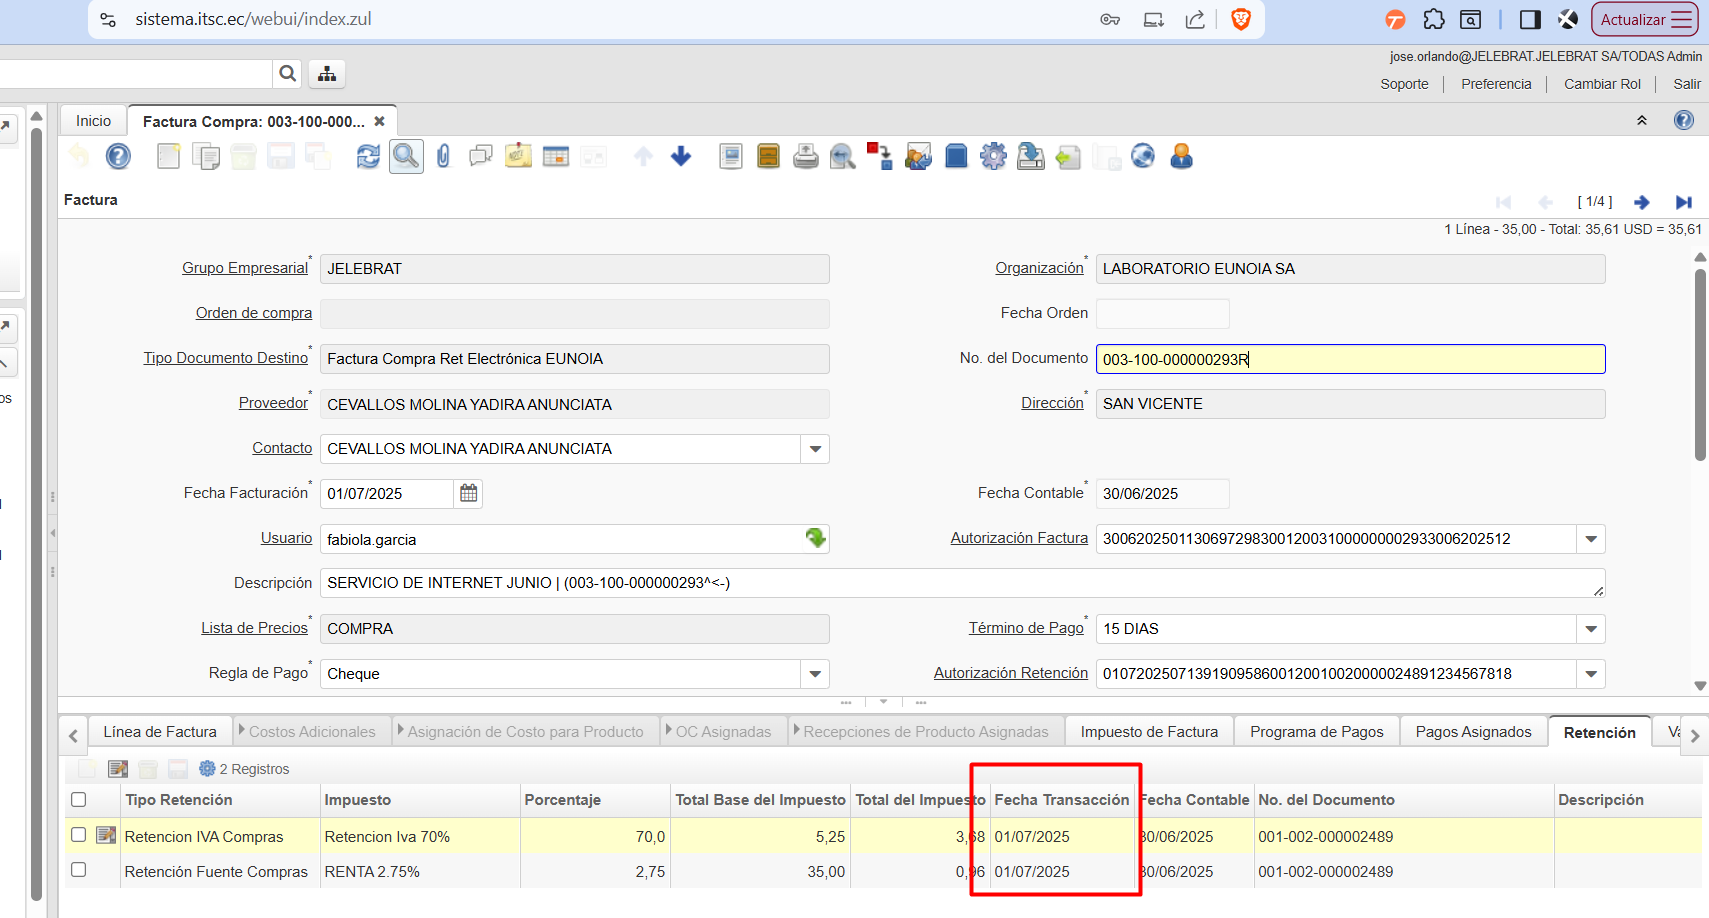
Task: Click the Refresh record toolbar icon
Action: point(368,157)
